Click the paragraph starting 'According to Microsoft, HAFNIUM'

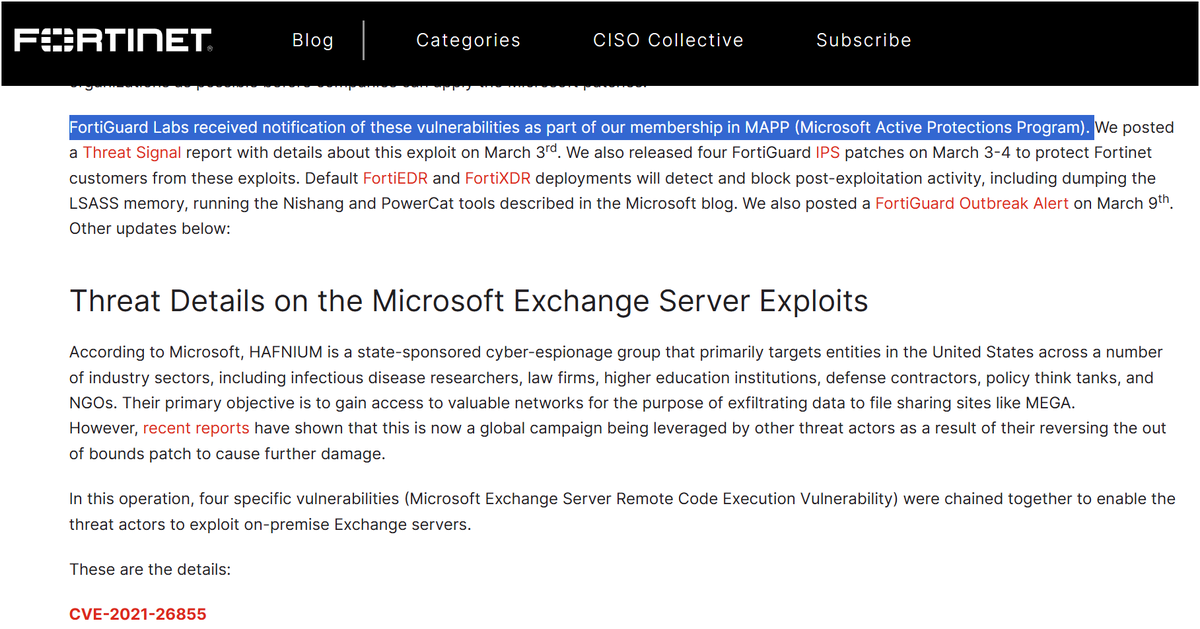pos(616,403)
